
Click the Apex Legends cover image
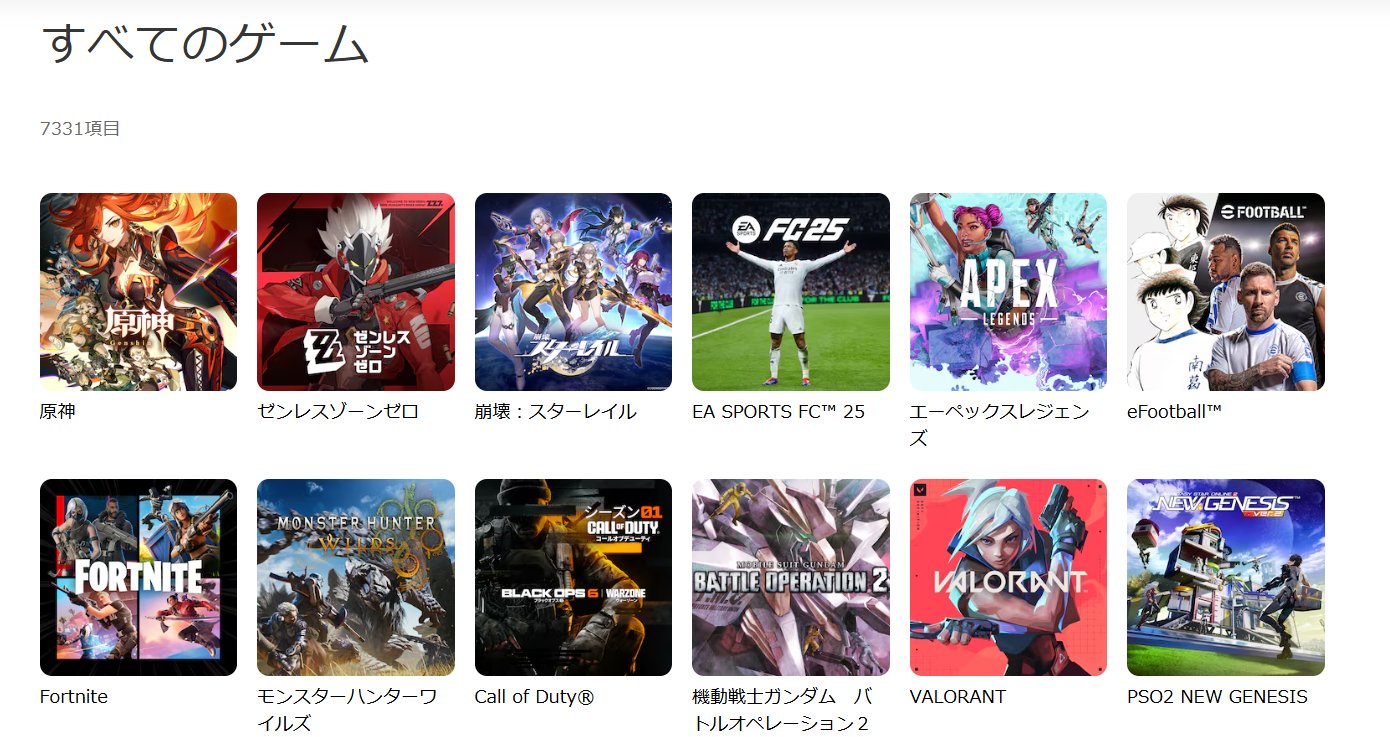point(1008,292)
